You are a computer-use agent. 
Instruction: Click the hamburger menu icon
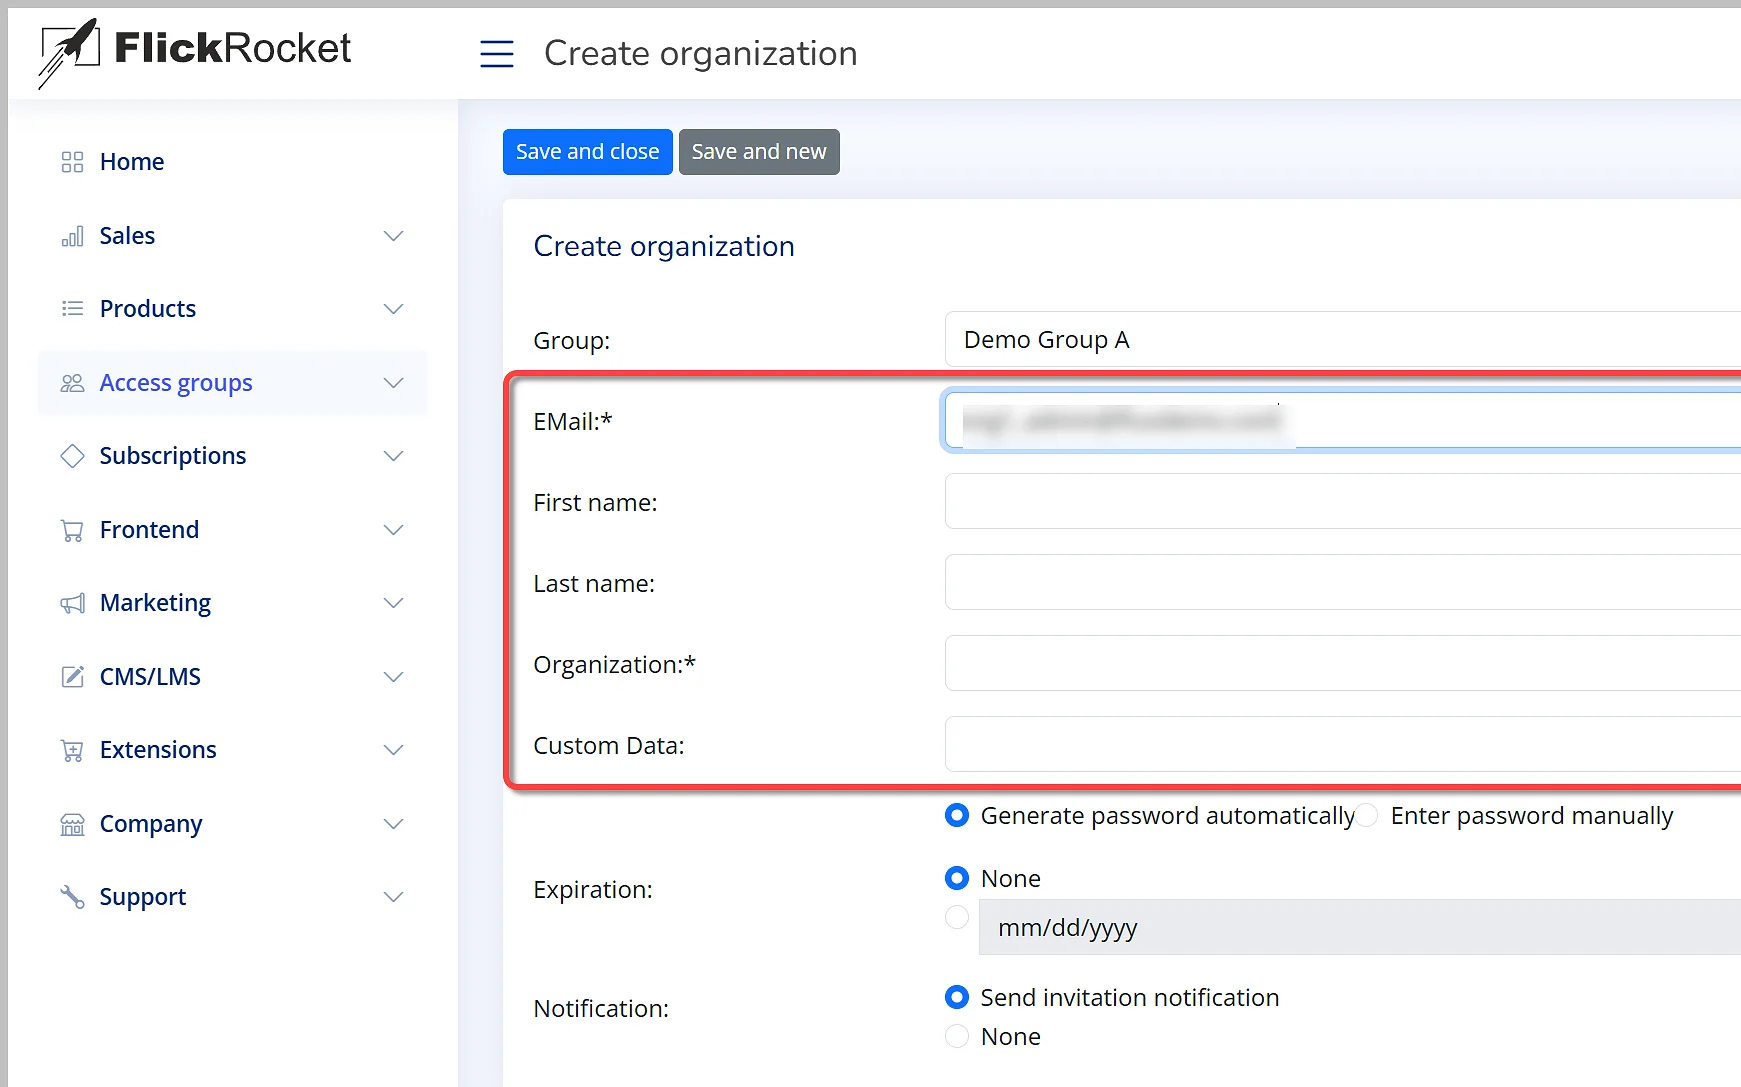(496, 54)
